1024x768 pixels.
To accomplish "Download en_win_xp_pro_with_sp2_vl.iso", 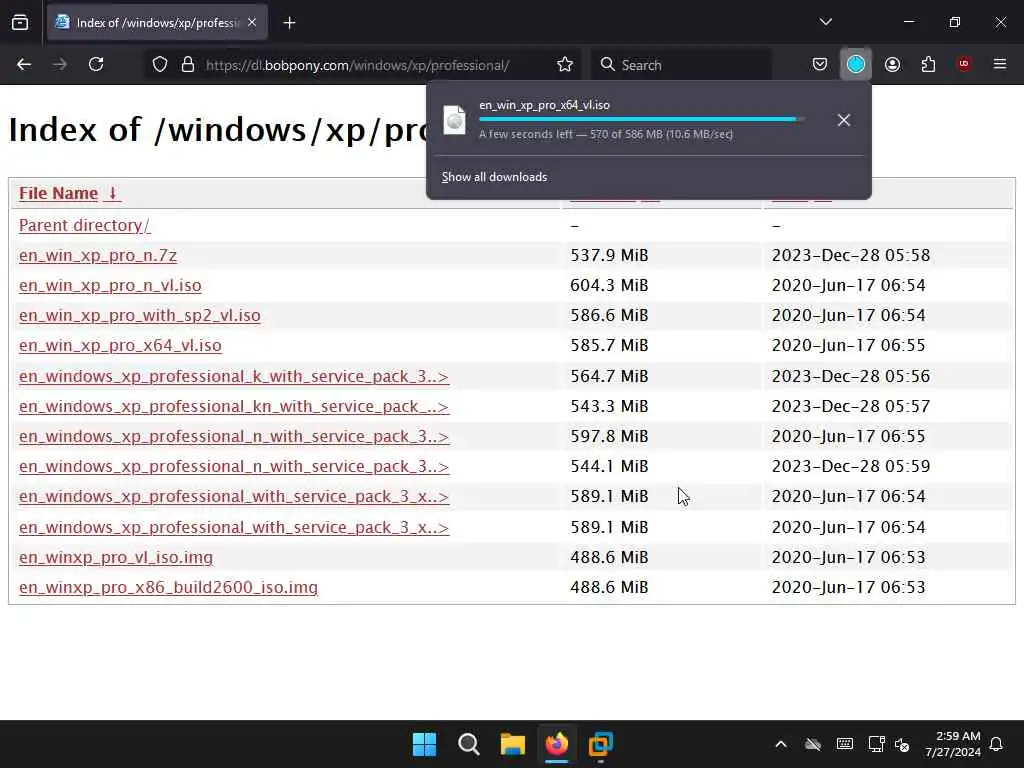I will 140,315.
